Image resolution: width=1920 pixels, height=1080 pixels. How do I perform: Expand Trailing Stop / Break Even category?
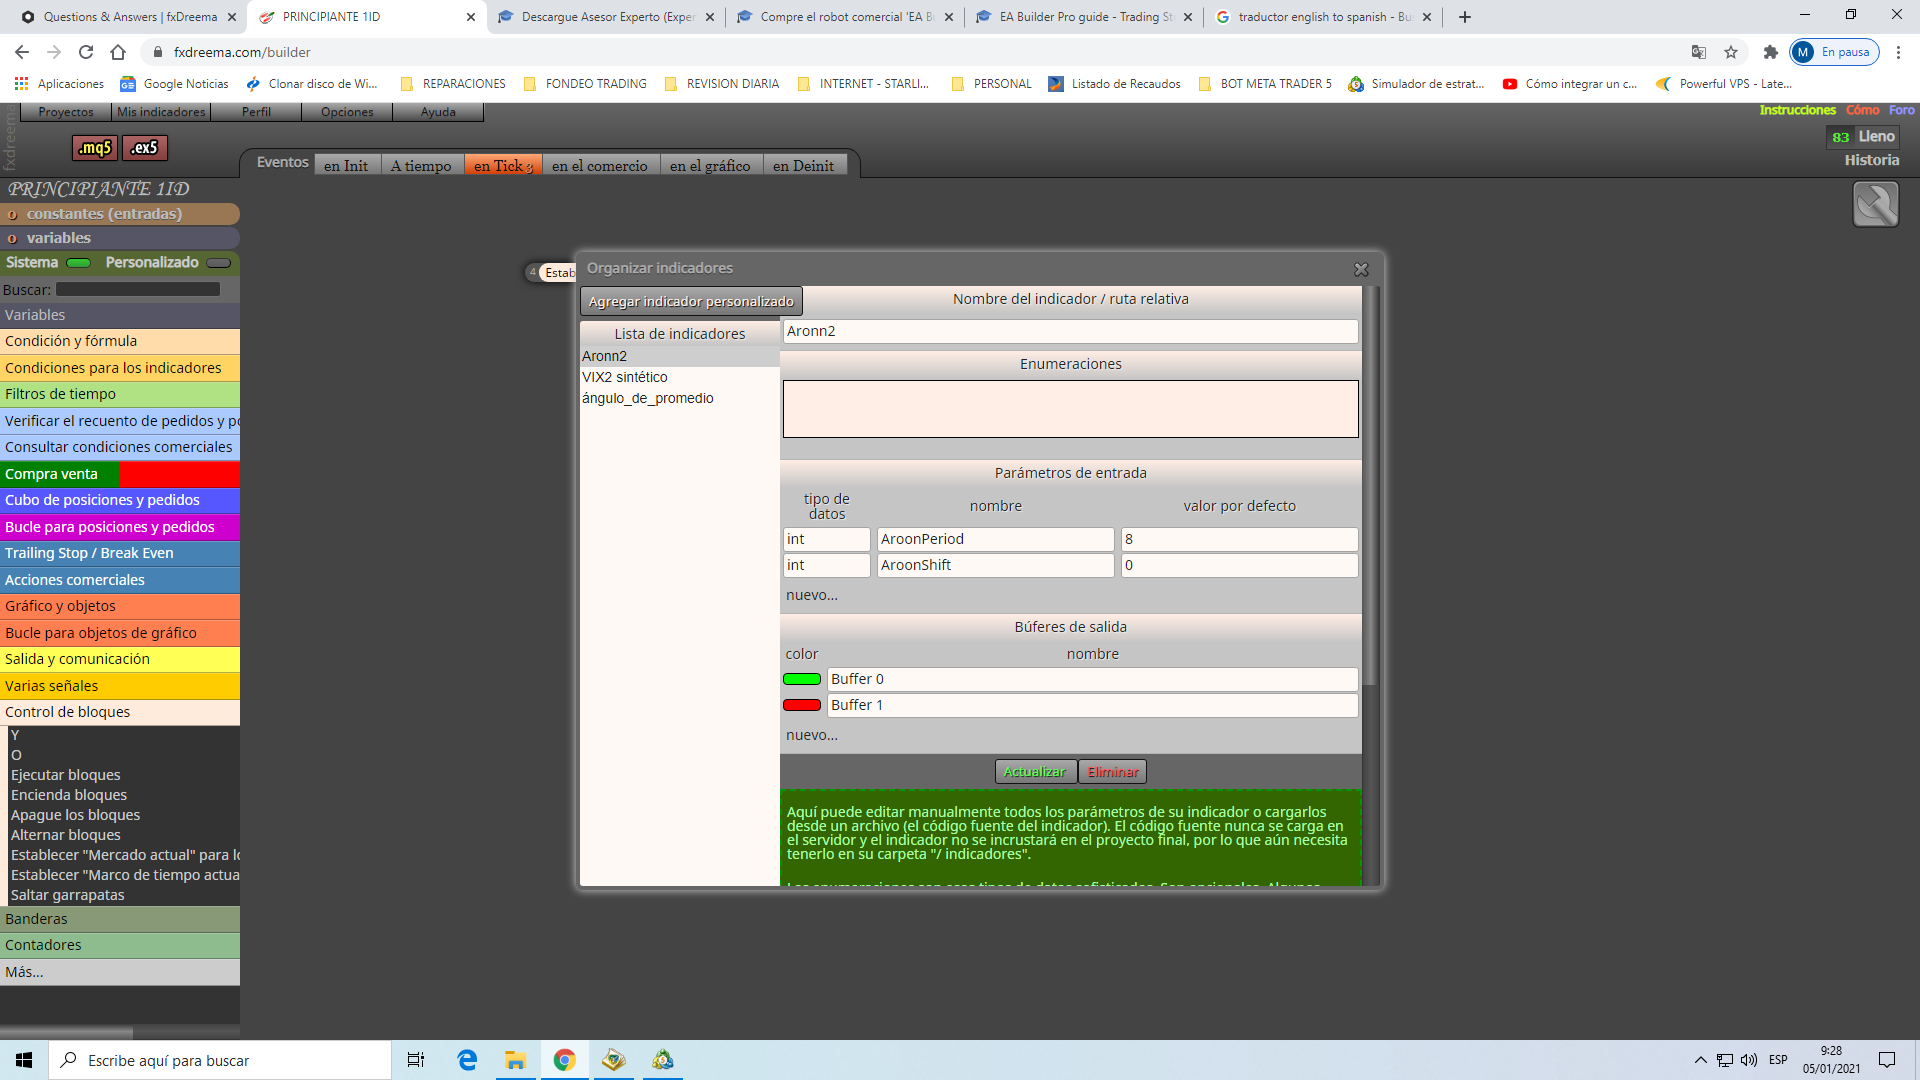[x=120, y=553]
